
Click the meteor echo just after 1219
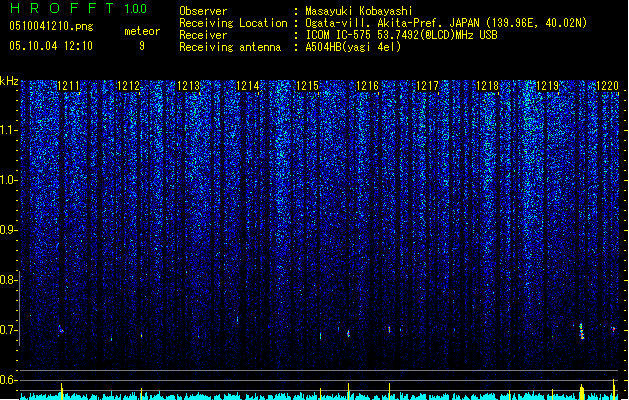[x=581, y=331]
